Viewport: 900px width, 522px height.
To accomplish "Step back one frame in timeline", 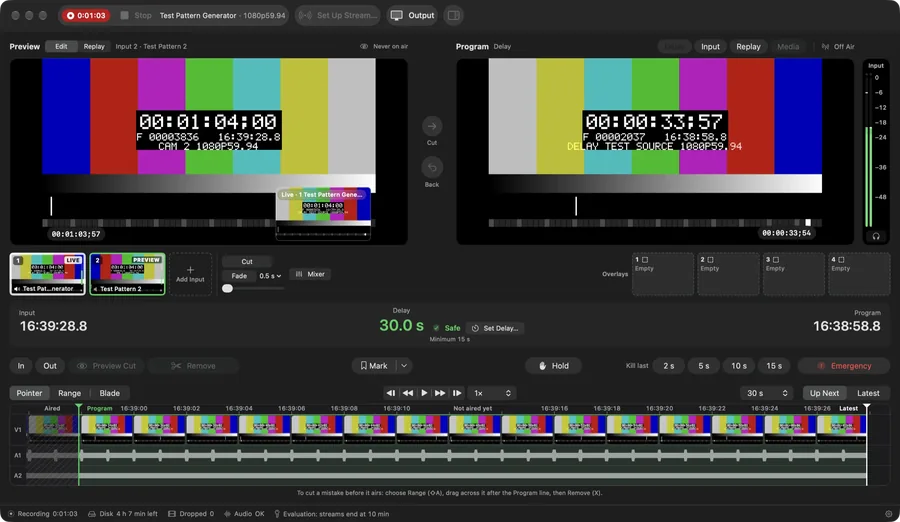I will click(391, 393).
